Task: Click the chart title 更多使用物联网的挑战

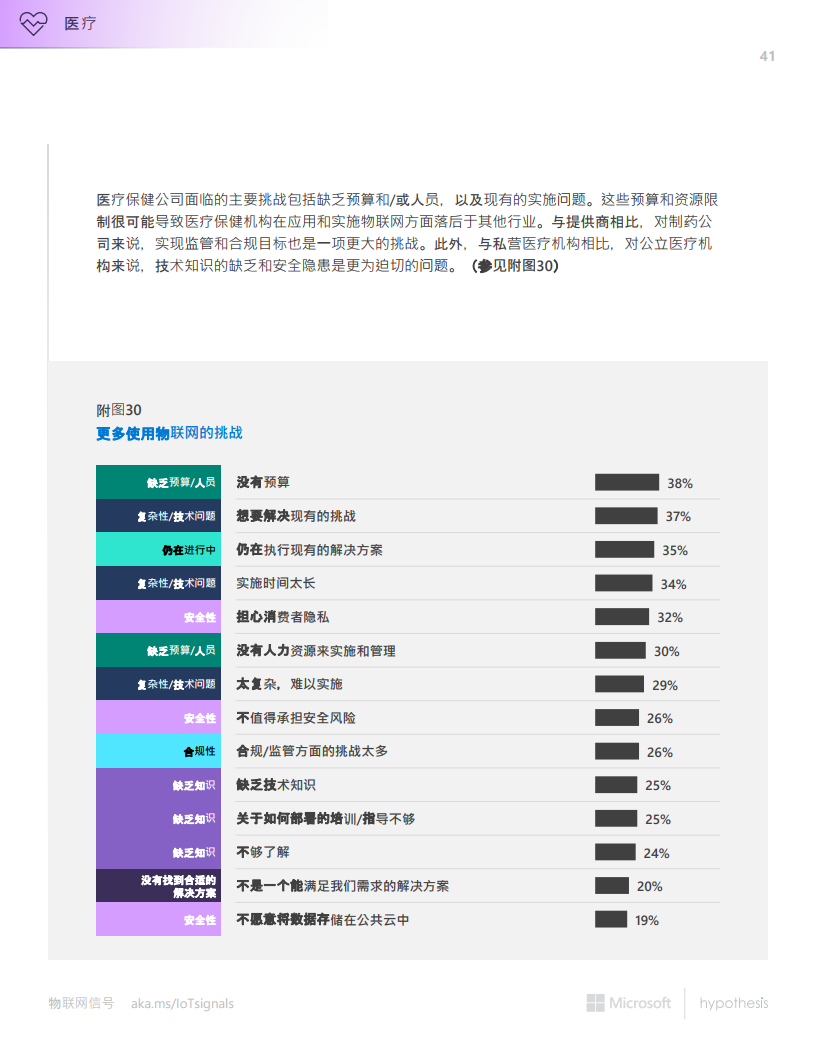Action: tap(169, 433)
